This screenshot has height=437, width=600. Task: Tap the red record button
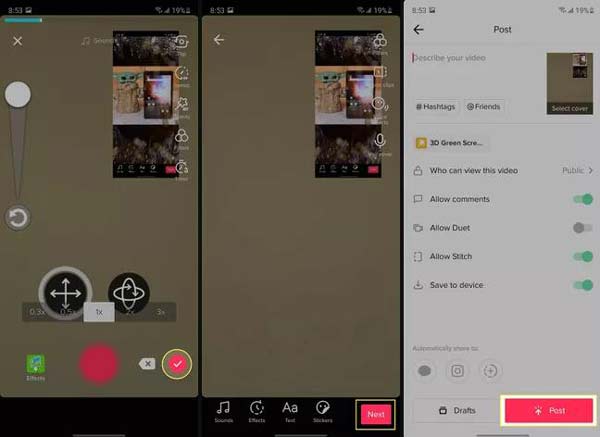click(x=100, y=365)
